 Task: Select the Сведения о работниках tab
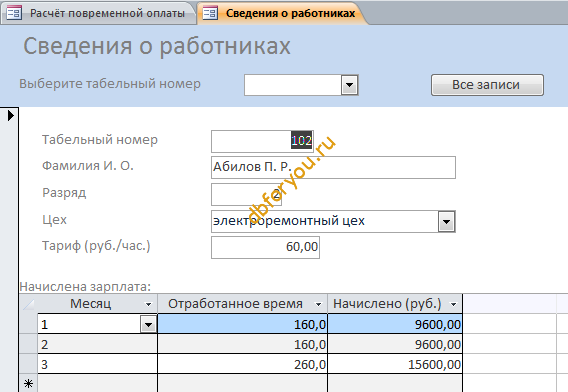tap(283, 13)
